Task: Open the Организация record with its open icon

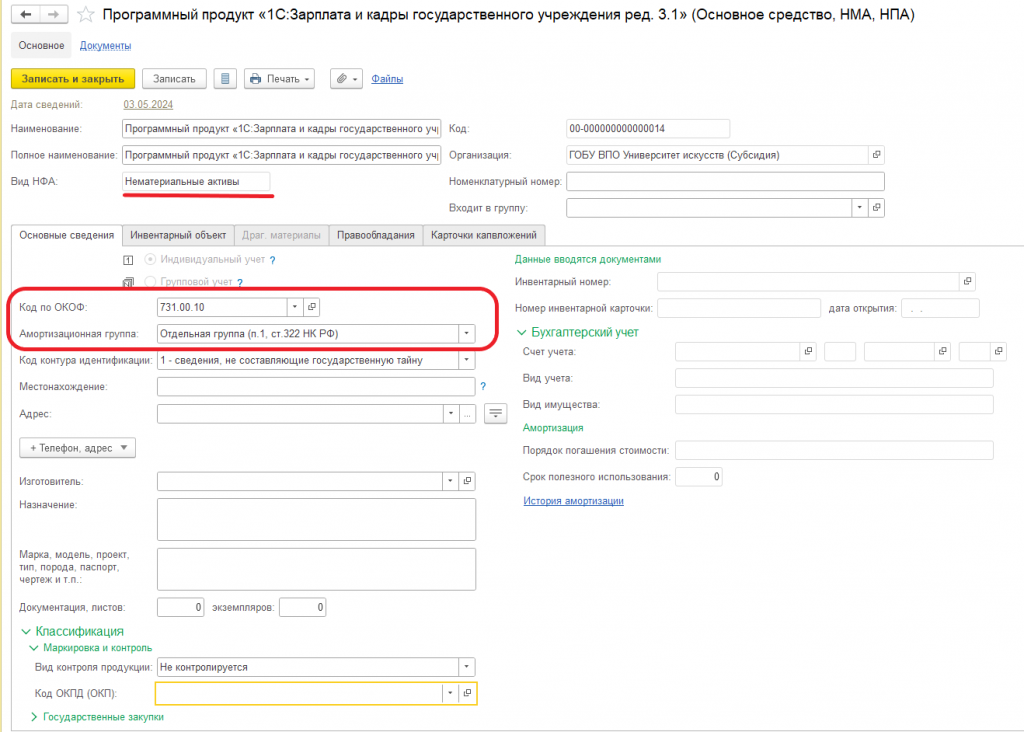Action: pos(876,155)
